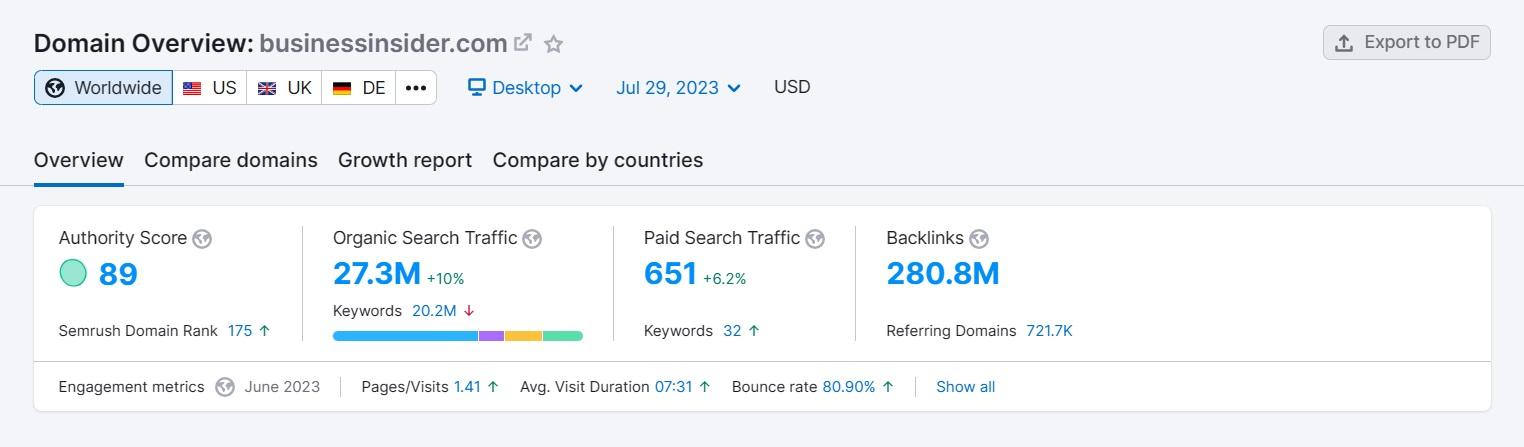Click the businessinsider.com domain title
The width and height of the screenshot is (1524, 447).
(383, 43)
